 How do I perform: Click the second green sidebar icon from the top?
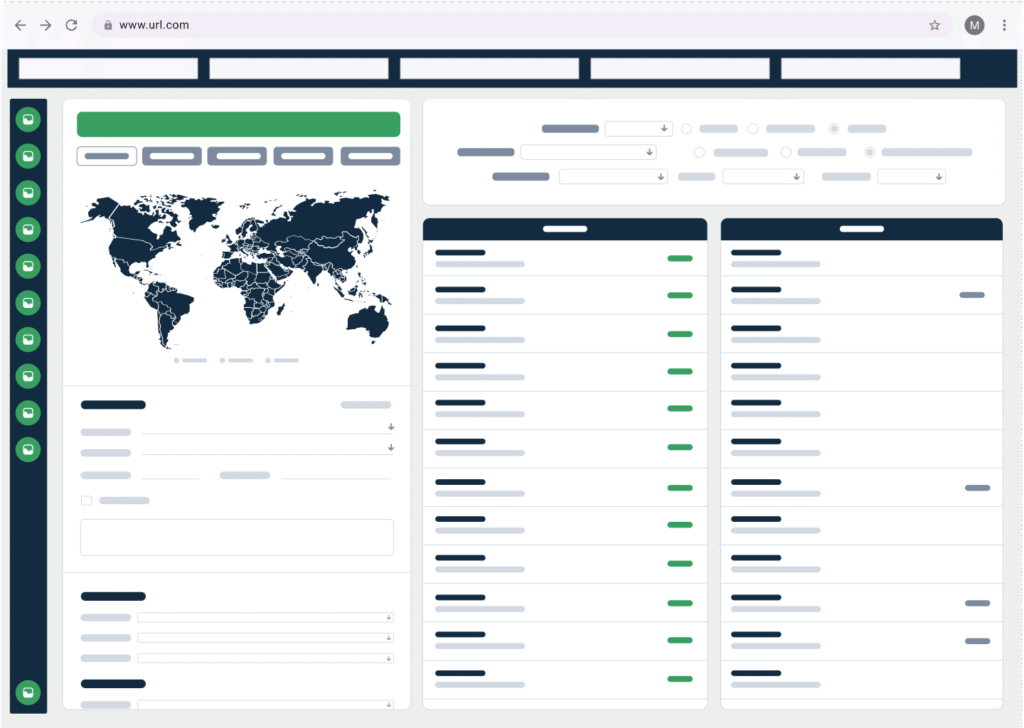(28, 155)
